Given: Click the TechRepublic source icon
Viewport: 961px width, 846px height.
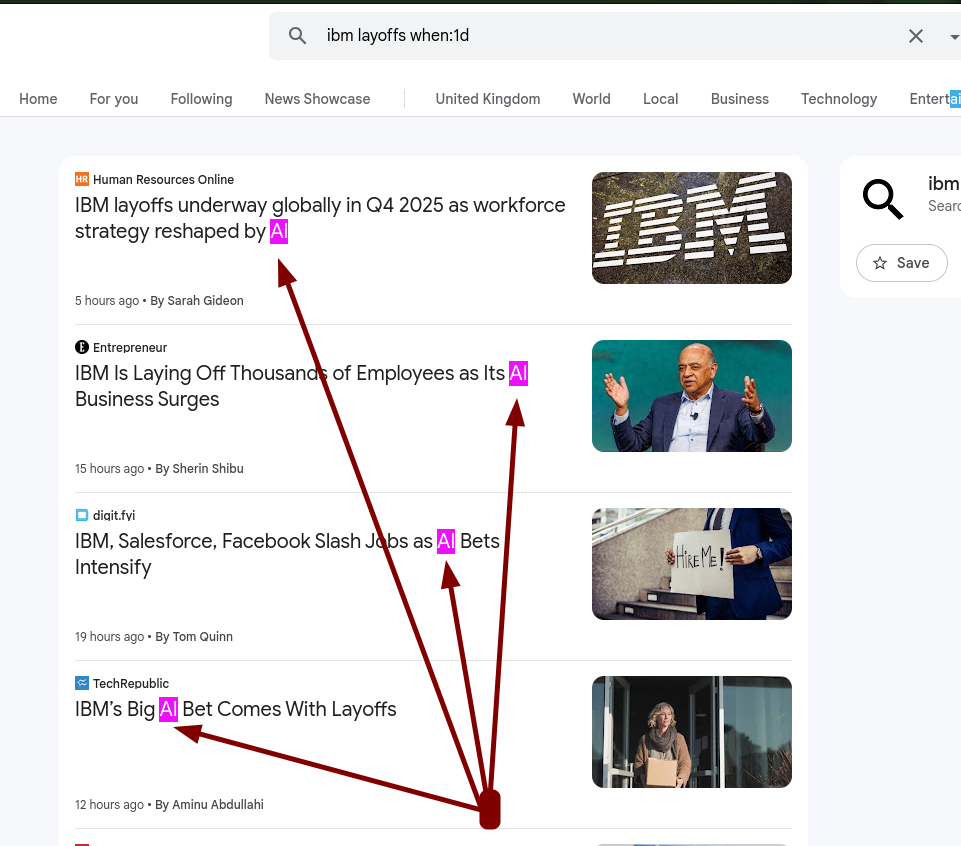Looking at the screenshot, I should 82,684.
